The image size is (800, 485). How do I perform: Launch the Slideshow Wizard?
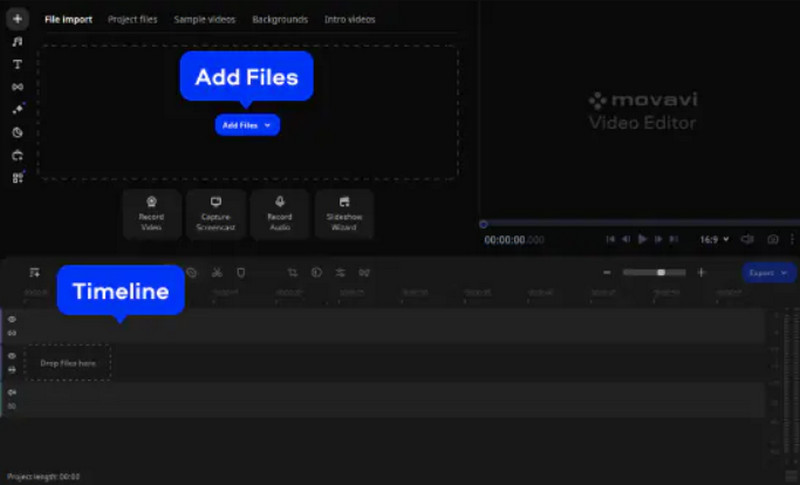coord(343,213)
